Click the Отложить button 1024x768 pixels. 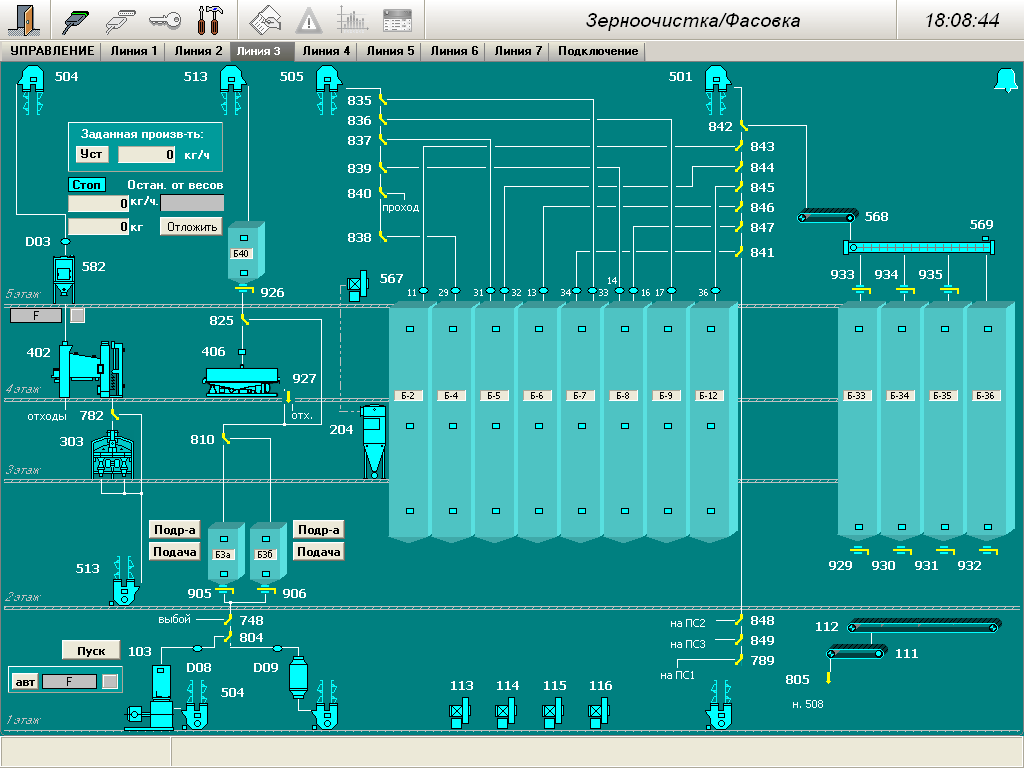click(192, 227)
